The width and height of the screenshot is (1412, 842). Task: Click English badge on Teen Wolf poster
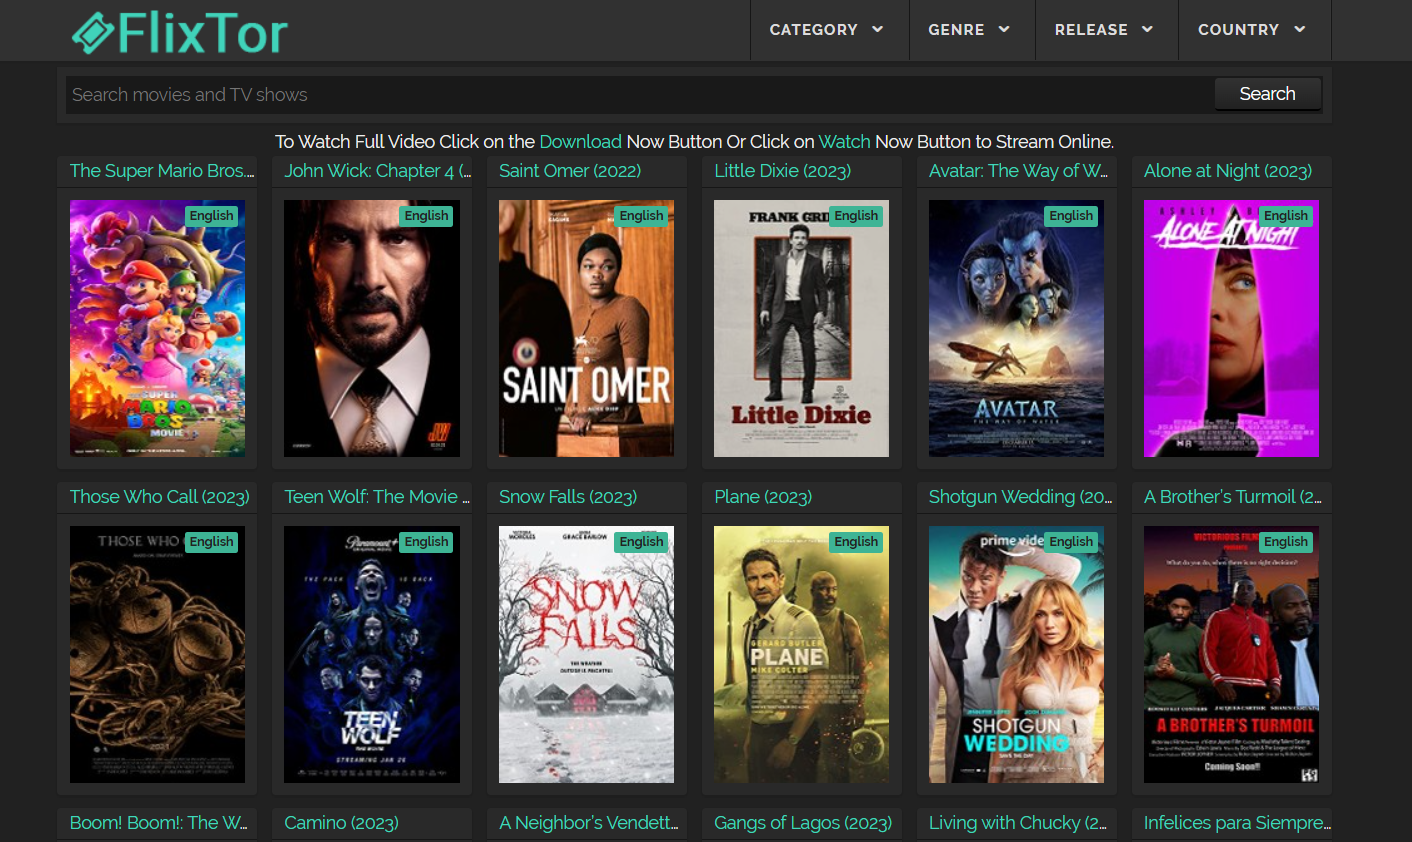pos(426,542)
